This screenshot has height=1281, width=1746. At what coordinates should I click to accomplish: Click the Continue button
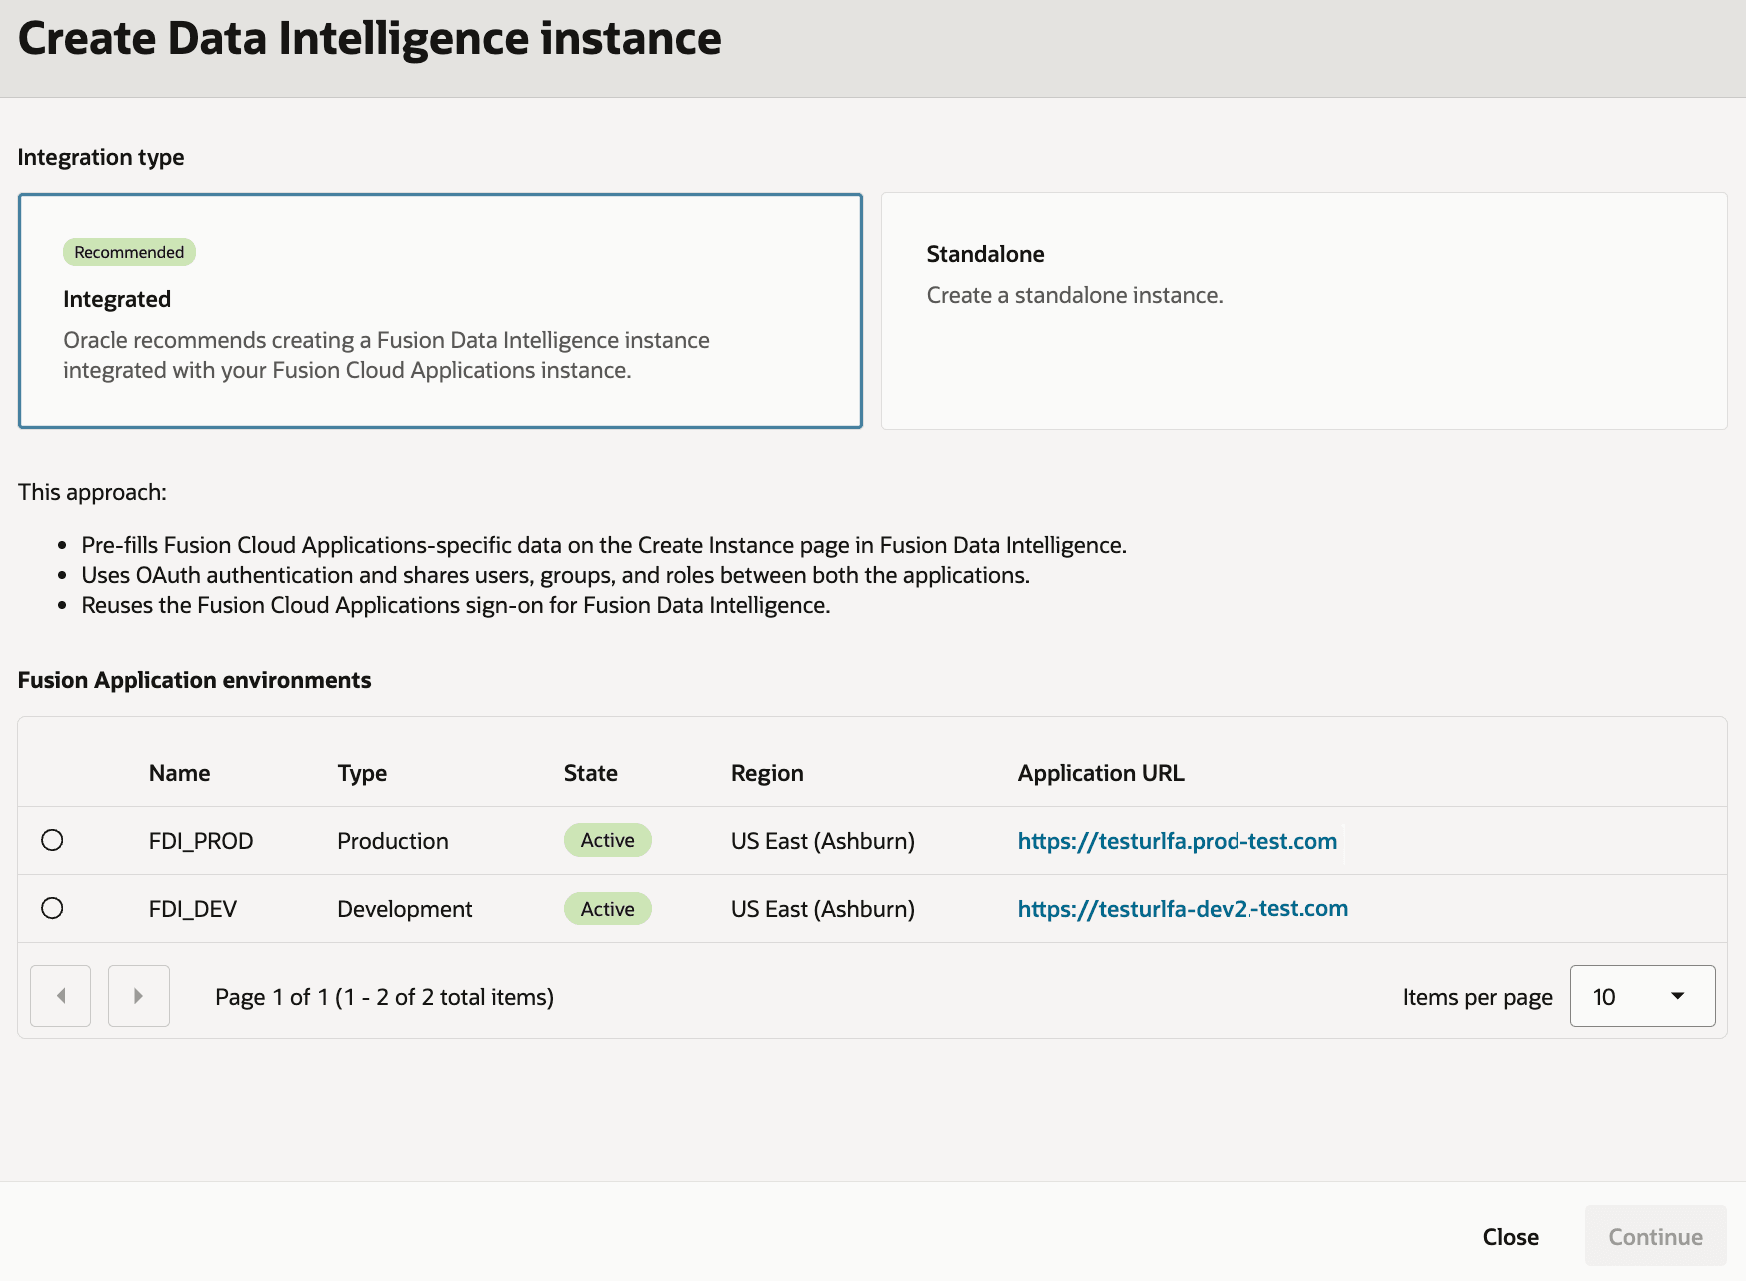[x=1655, y=1237]
